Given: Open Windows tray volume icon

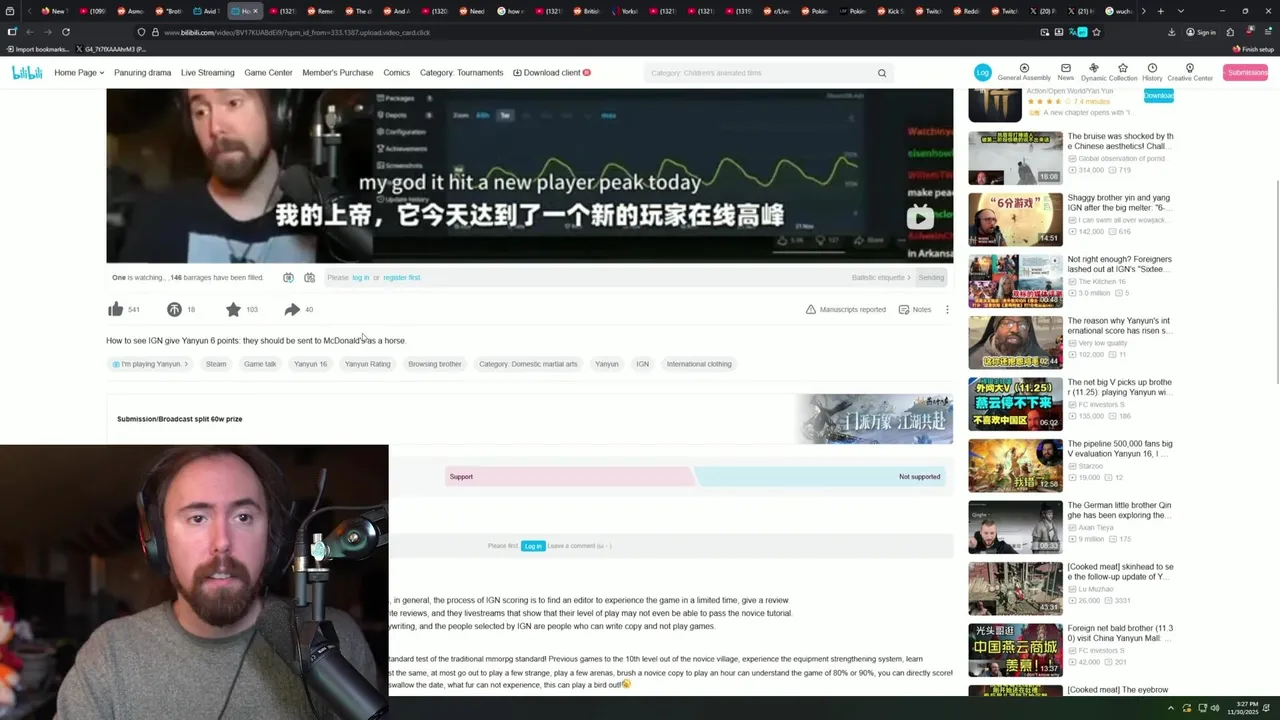Looking at the screenshot, I should pos(1215,708).
